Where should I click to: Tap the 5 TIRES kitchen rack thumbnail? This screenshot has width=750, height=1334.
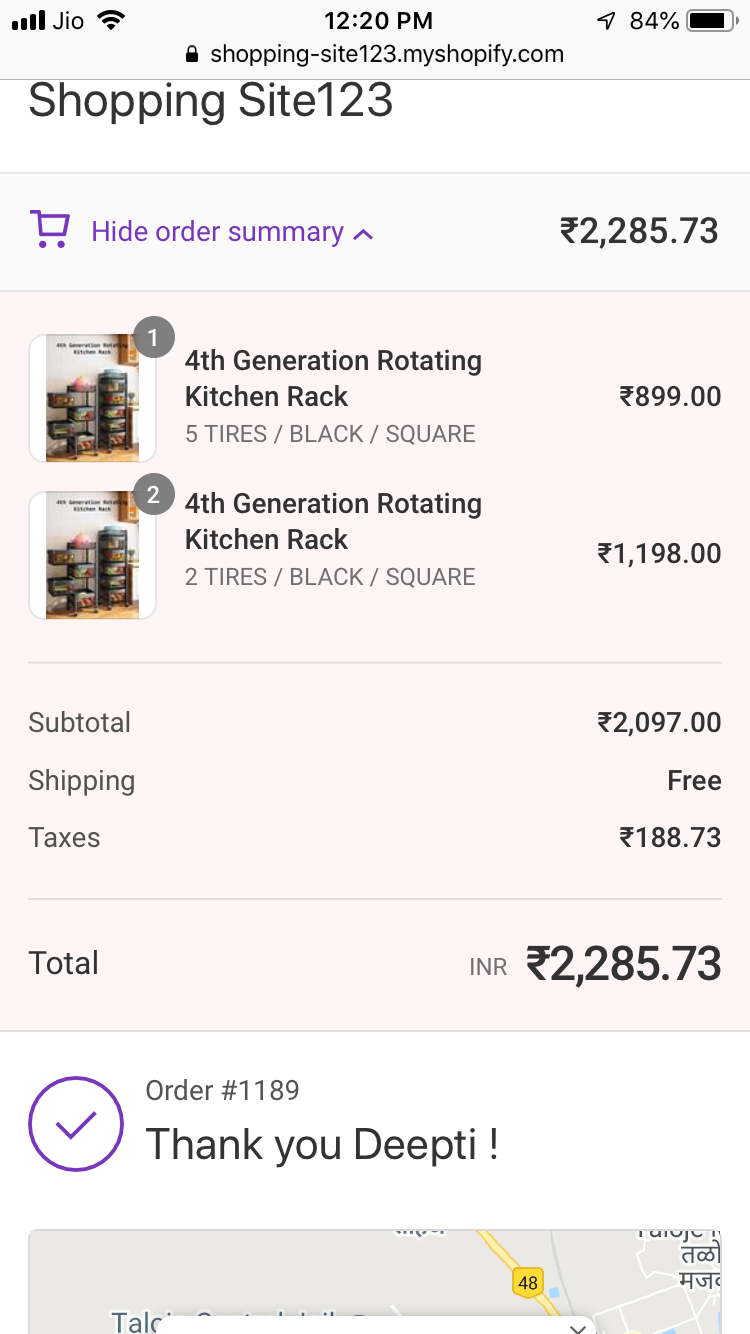[x=92, y=398]
